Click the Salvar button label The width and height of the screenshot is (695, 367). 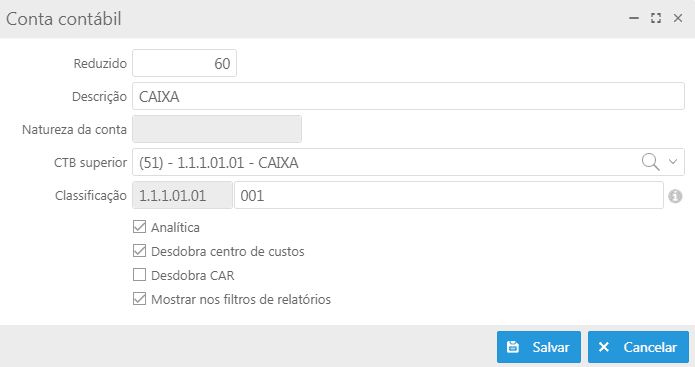coord(551,347)
